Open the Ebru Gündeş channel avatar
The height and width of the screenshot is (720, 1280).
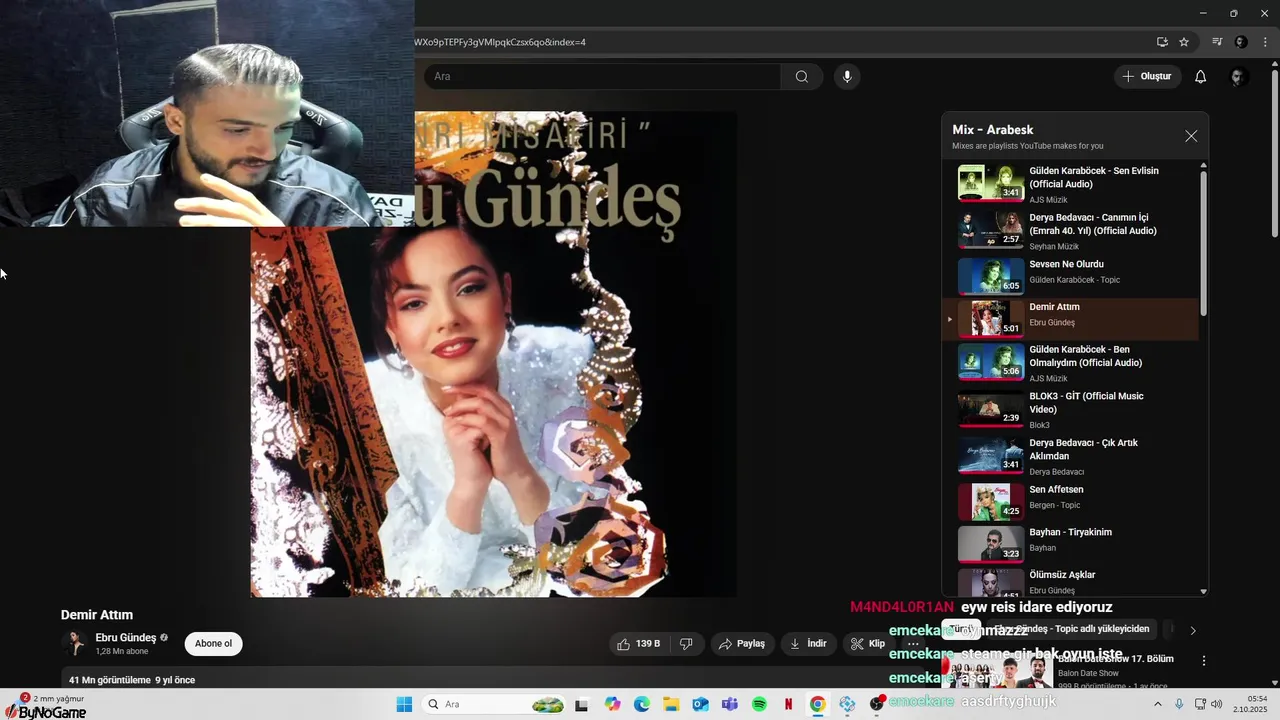(74, 644)
